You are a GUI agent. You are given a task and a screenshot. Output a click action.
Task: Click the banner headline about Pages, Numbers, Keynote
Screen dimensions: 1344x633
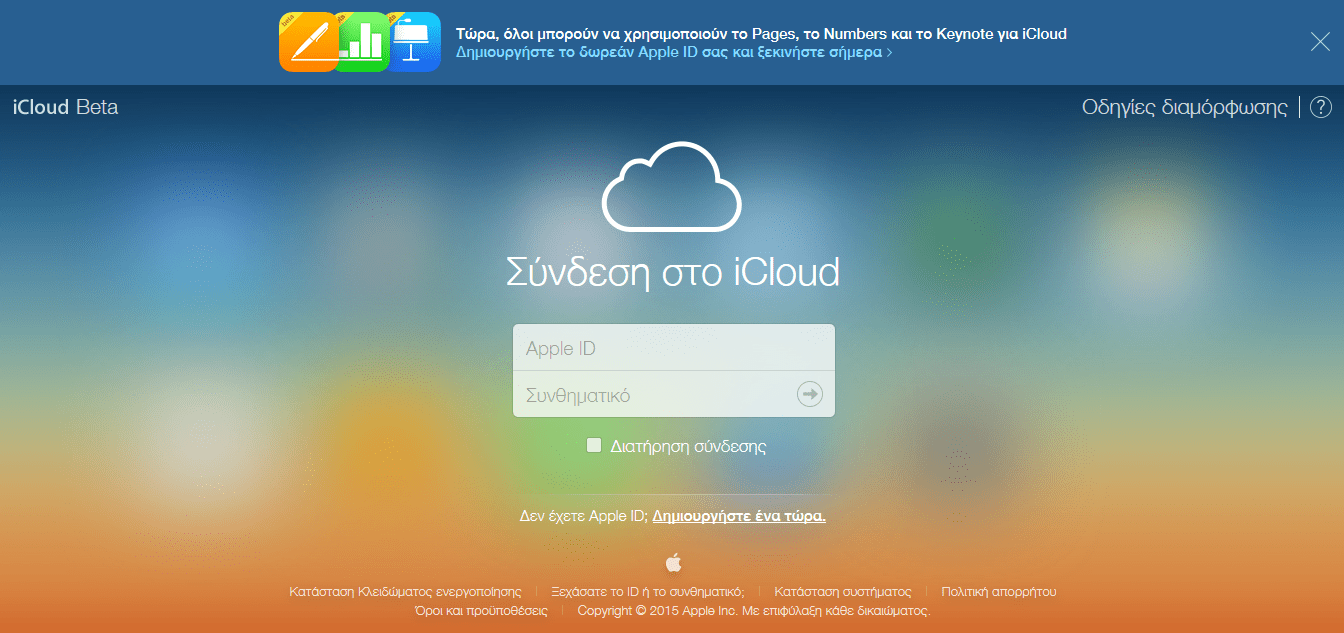click(761, 33)
